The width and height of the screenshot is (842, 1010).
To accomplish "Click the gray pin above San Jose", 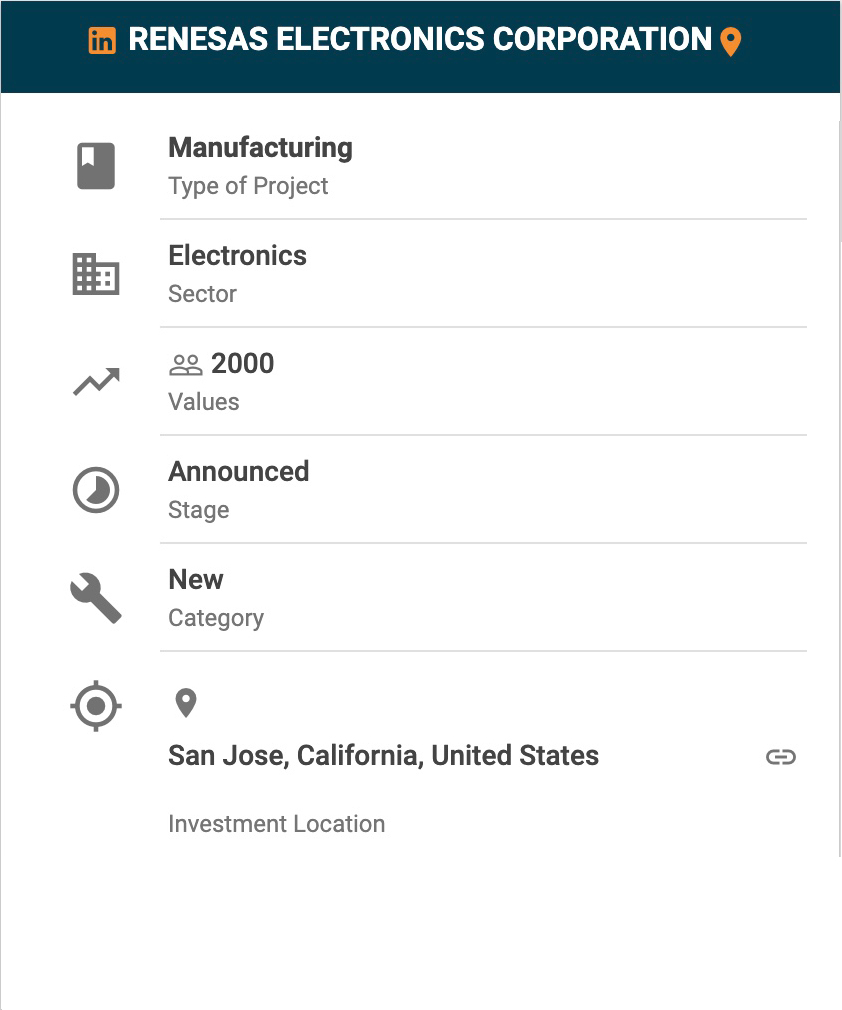I will point(186,703).
